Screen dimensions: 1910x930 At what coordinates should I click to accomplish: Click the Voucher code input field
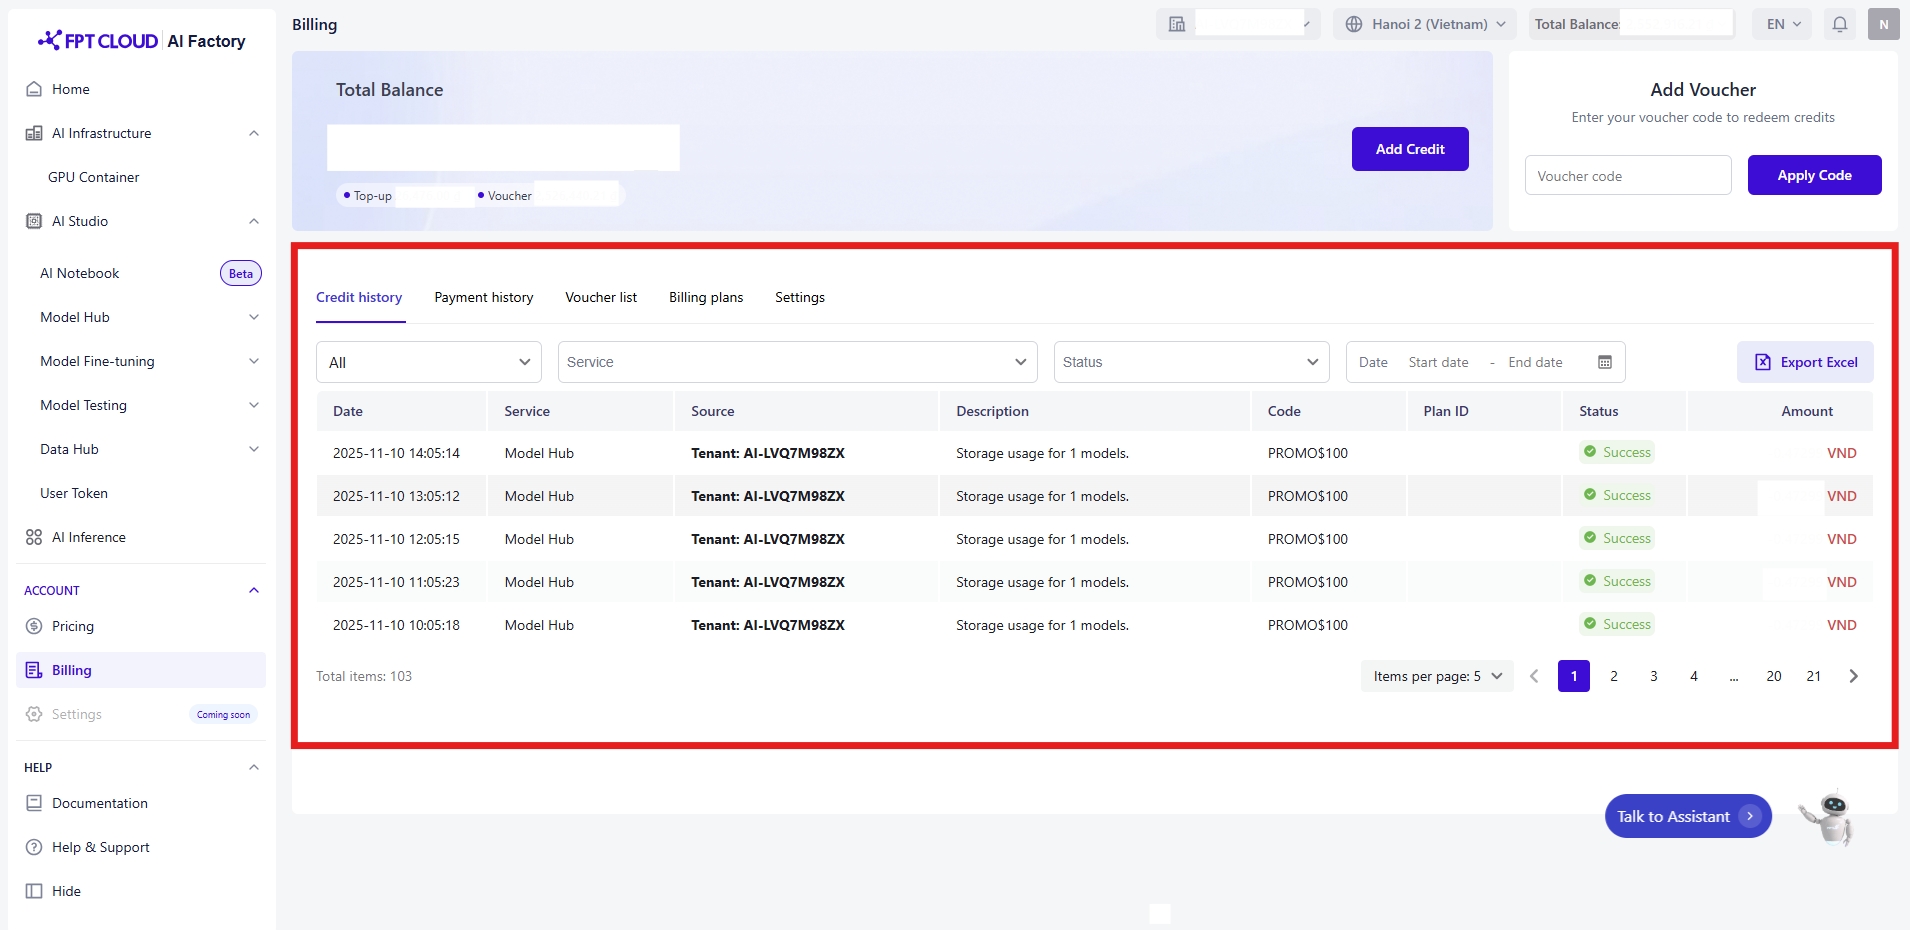[x=1627, y=176]
